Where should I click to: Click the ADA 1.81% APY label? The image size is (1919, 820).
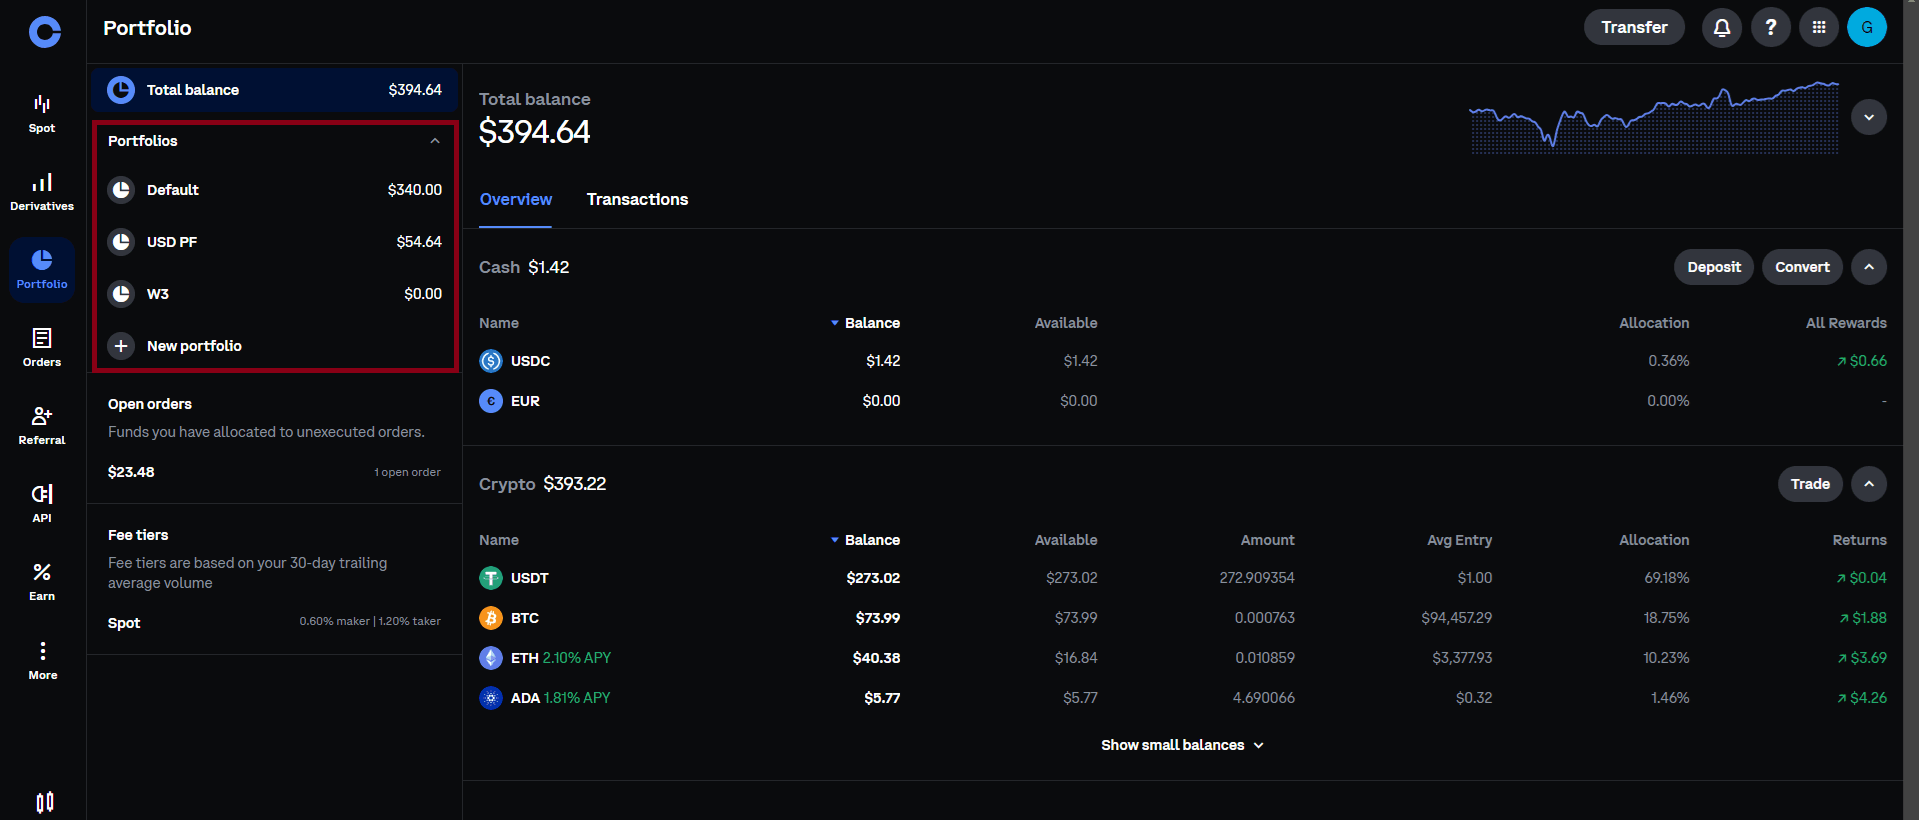[577, 698]
